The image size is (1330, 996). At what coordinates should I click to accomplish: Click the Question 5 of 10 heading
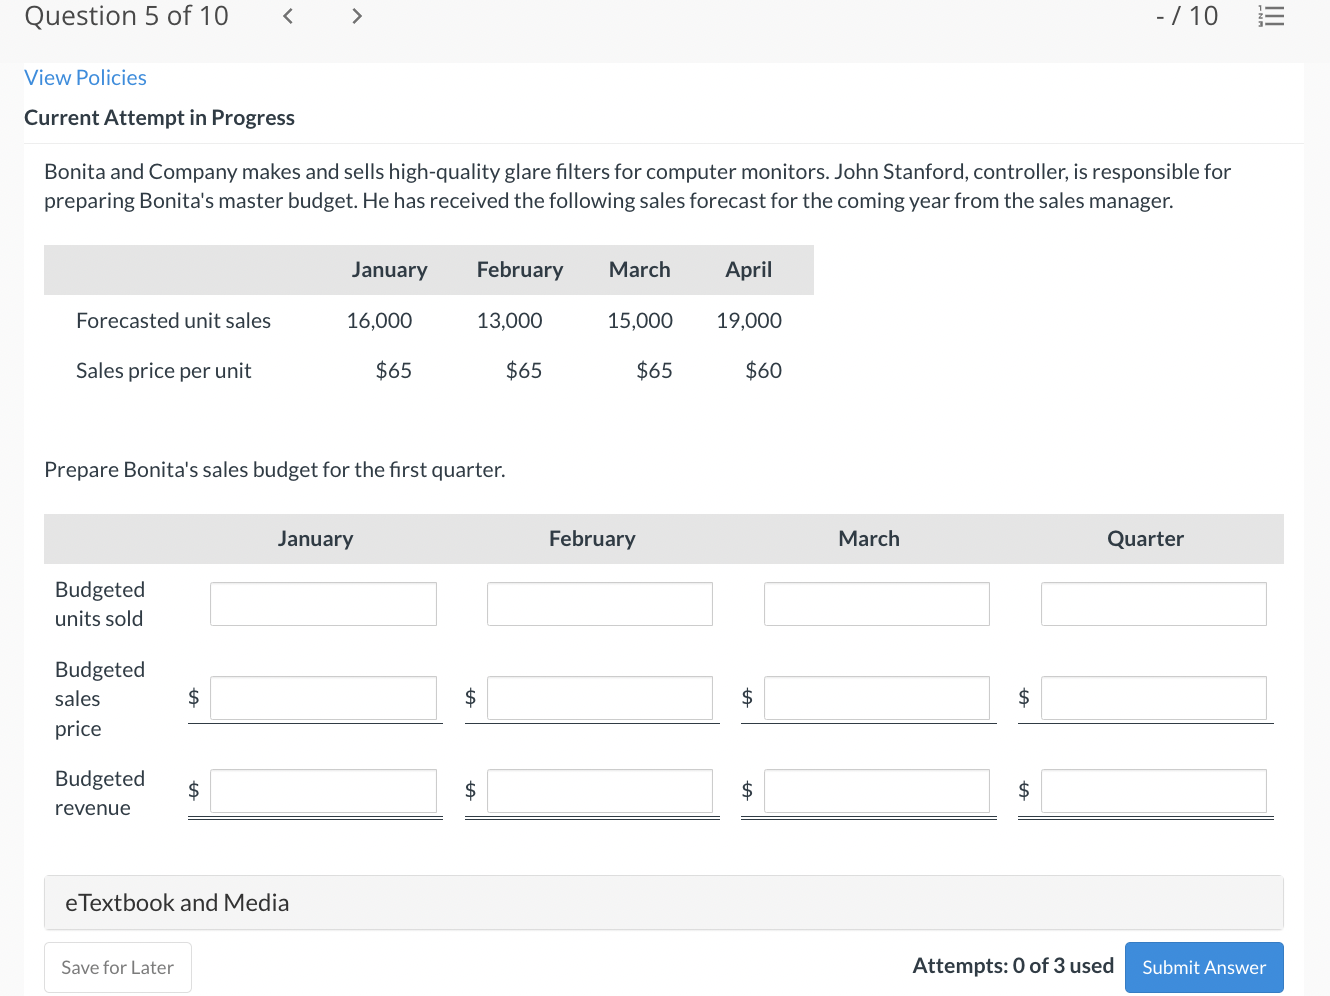click(x=126, y=16)
